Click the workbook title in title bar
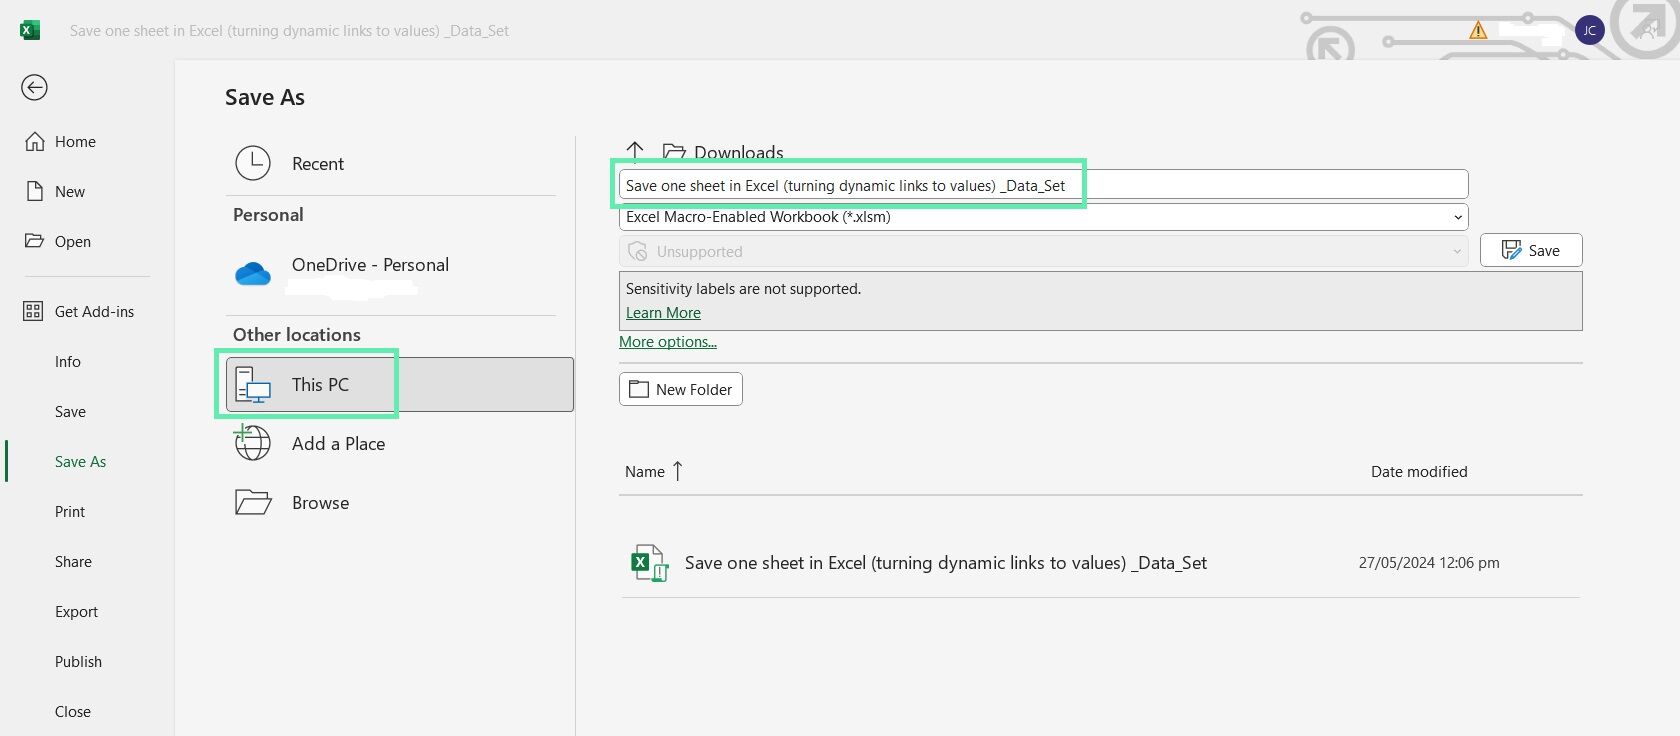 click(x=289, y=31)
